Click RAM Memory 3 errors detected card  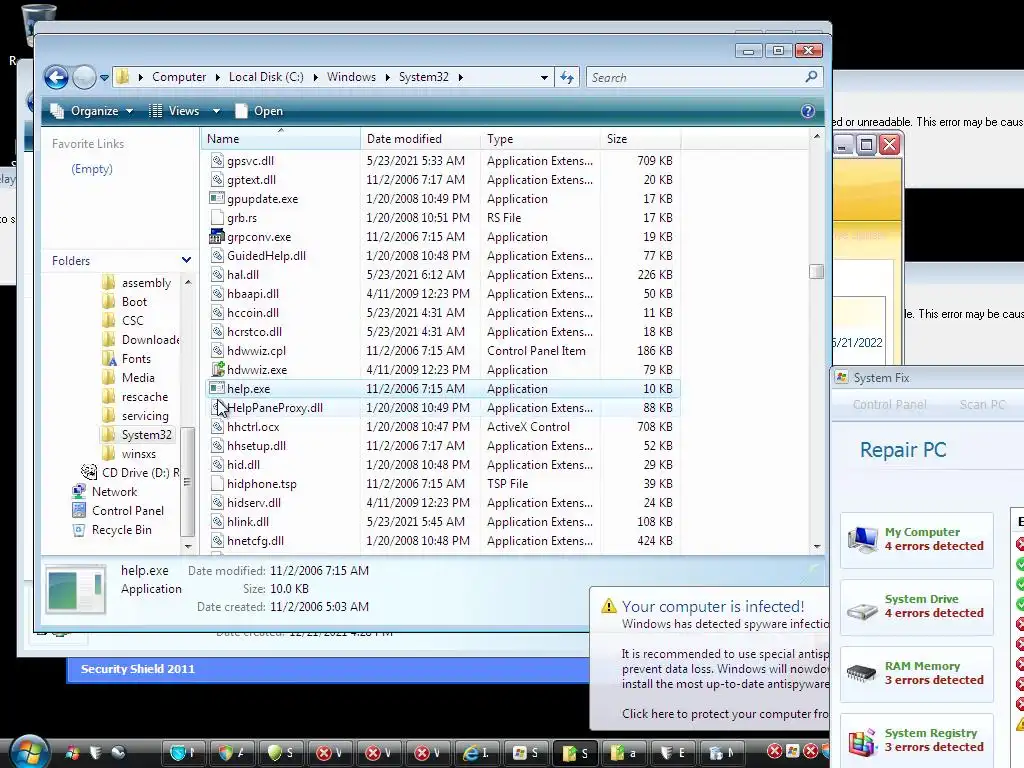[916, 674]
